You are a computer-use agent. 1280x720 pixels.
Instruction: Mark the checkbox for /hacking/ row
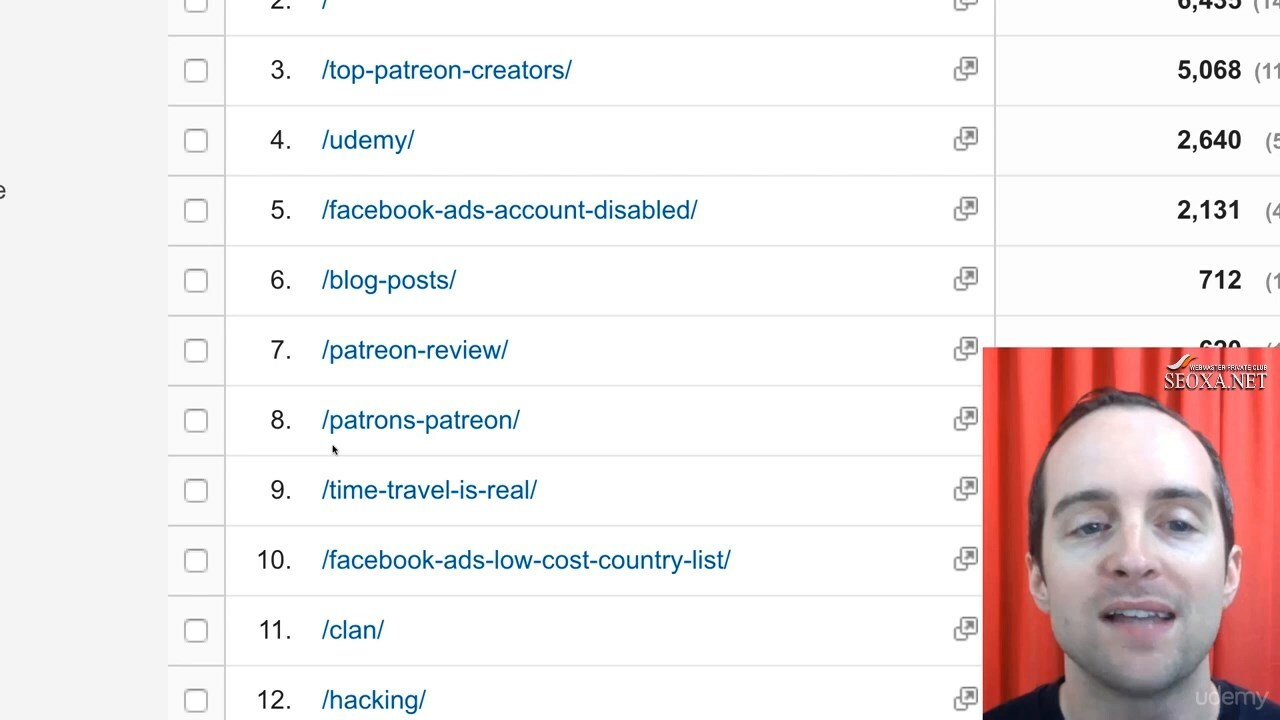pyautogui.click(x=196, y=701)
